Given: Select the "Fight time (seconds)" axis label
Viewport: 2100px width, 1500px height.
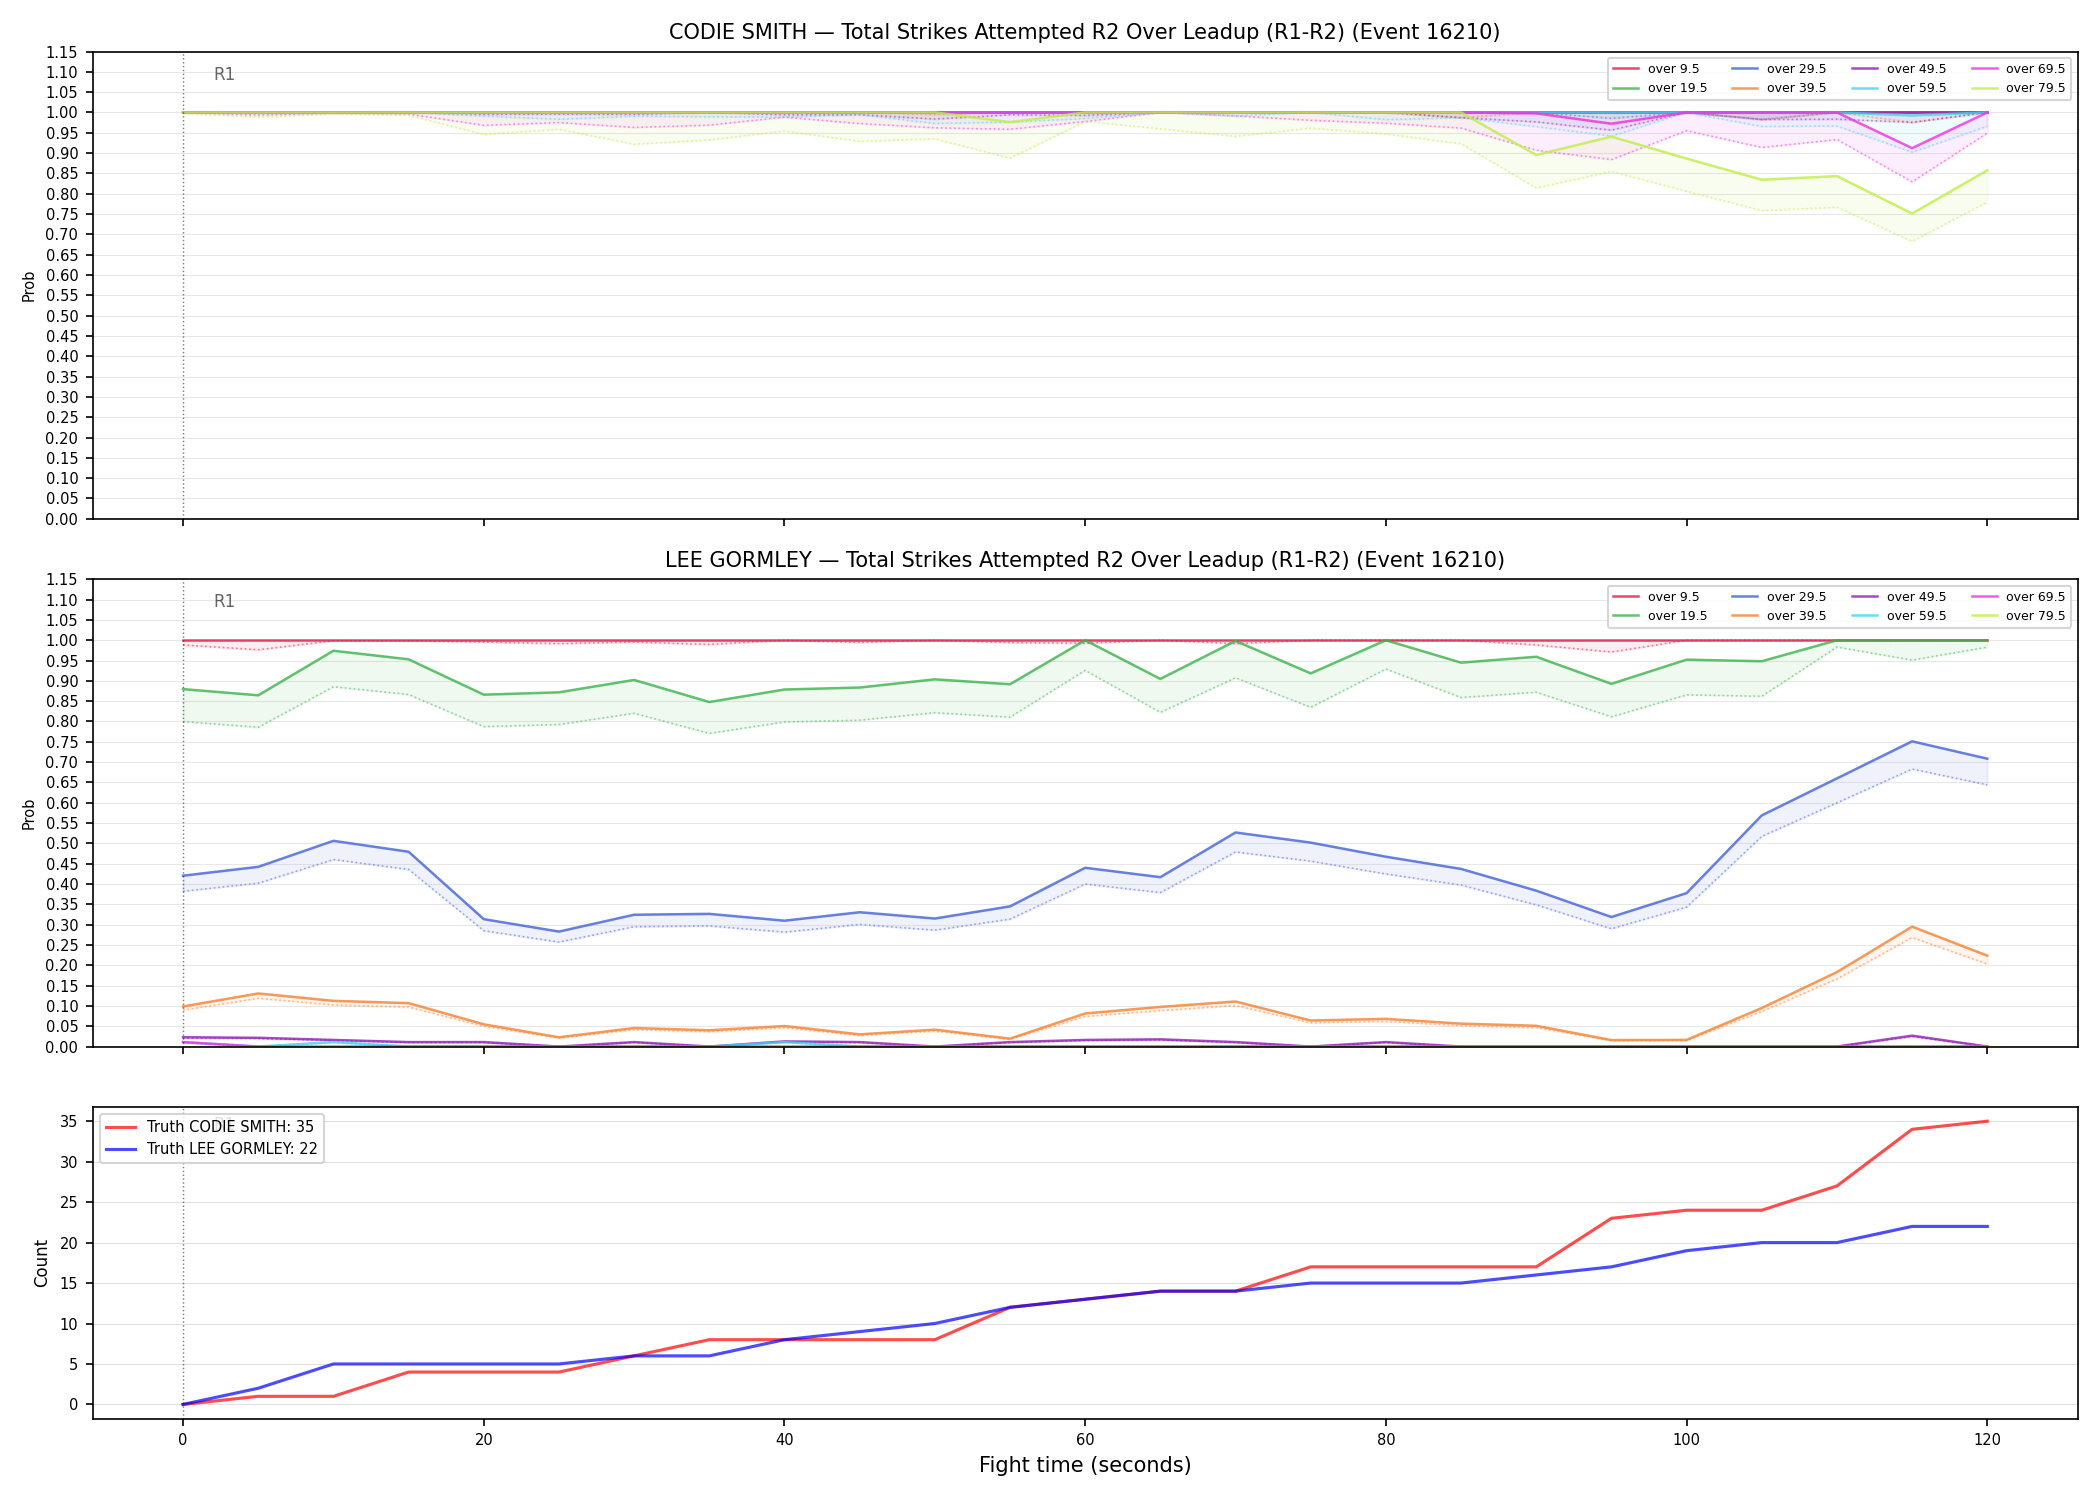Looking at the screenshot, I should (x=1085, y=1465).
